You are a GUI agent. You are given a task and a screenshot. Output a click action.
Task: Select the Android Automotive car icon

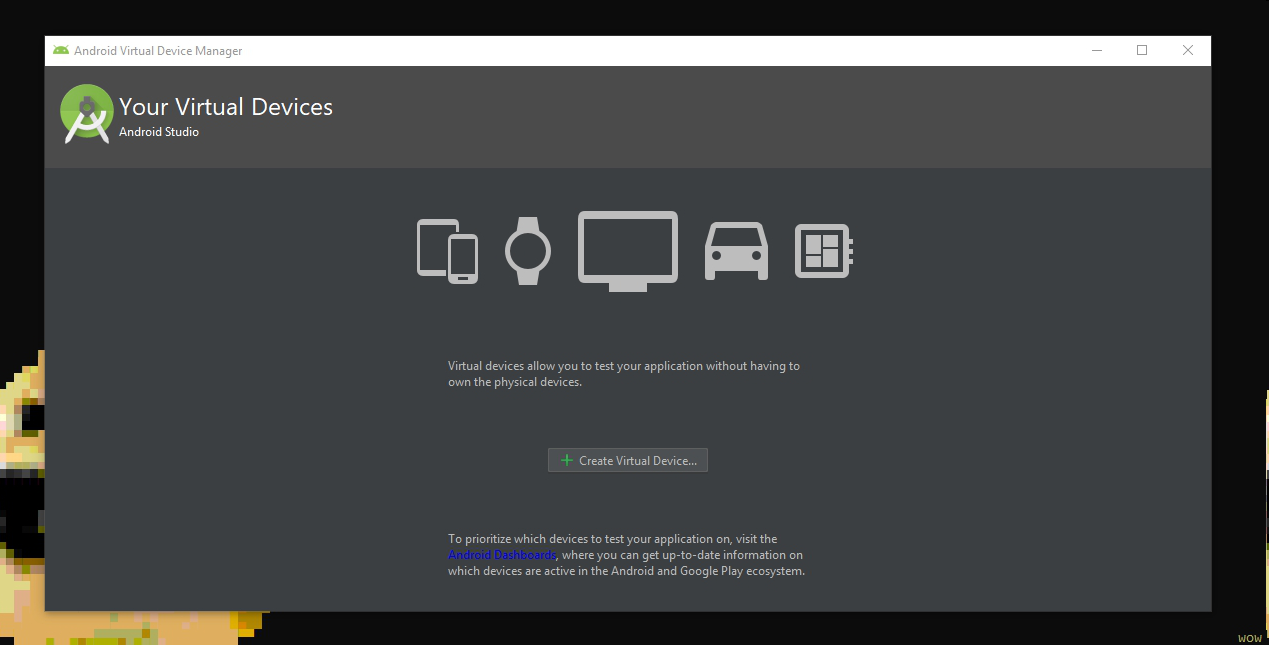(x=736, y=250)
